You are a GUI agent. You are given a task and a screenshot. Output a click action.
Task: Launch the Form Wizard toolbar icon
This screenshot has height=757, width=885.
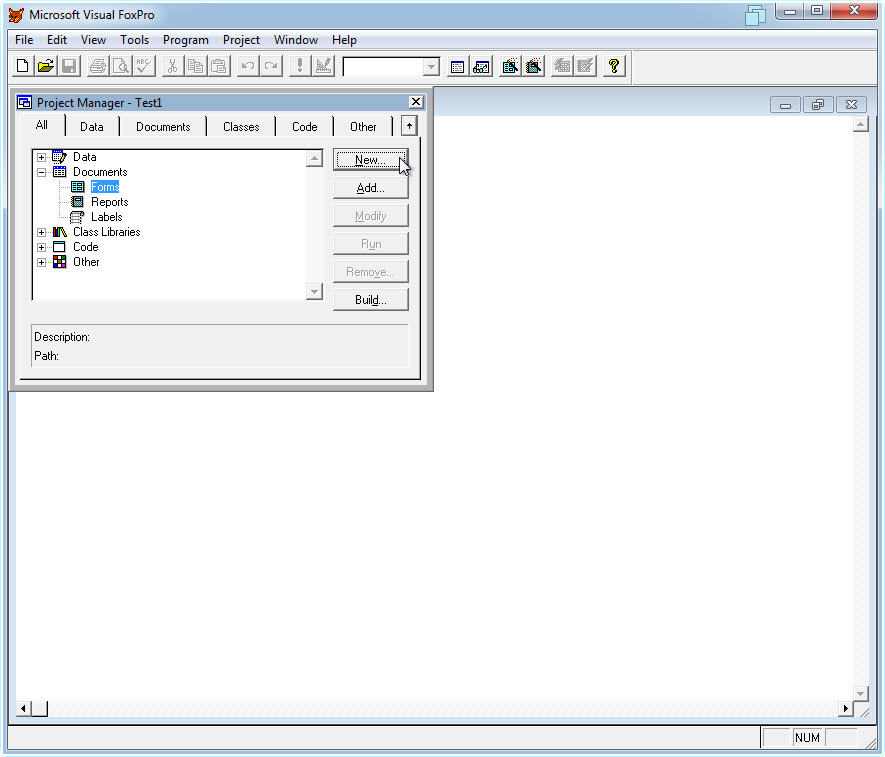[510, 67]
